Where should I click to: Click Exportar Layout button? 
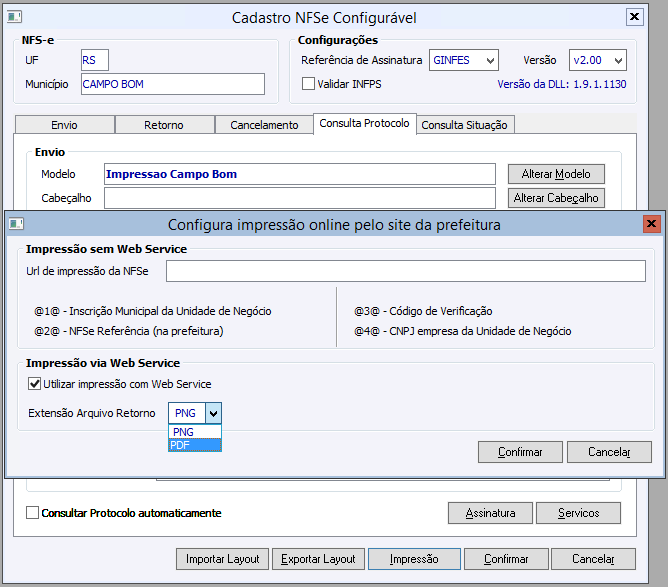tap(318, 559)
